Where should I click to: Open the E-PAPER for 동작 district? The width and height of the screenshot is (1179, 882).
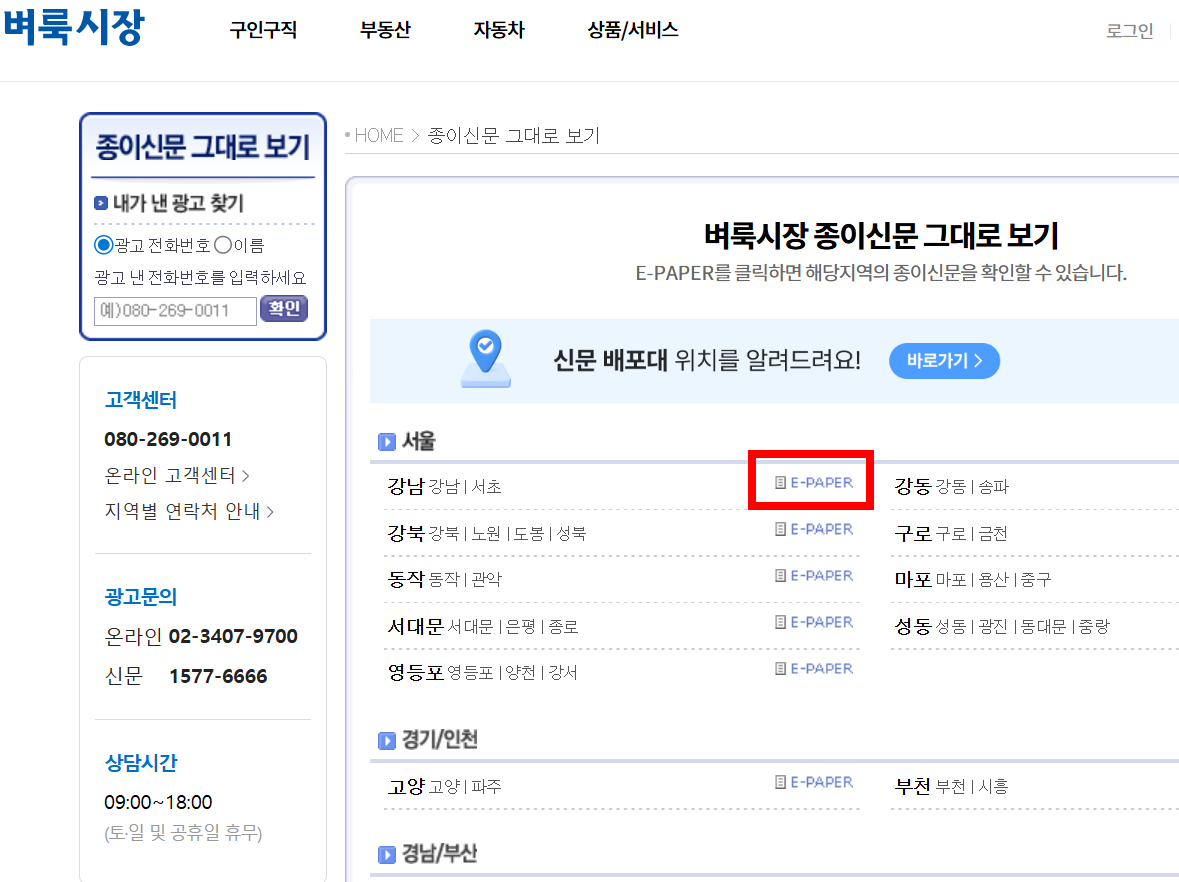click(x=816, y=575)
